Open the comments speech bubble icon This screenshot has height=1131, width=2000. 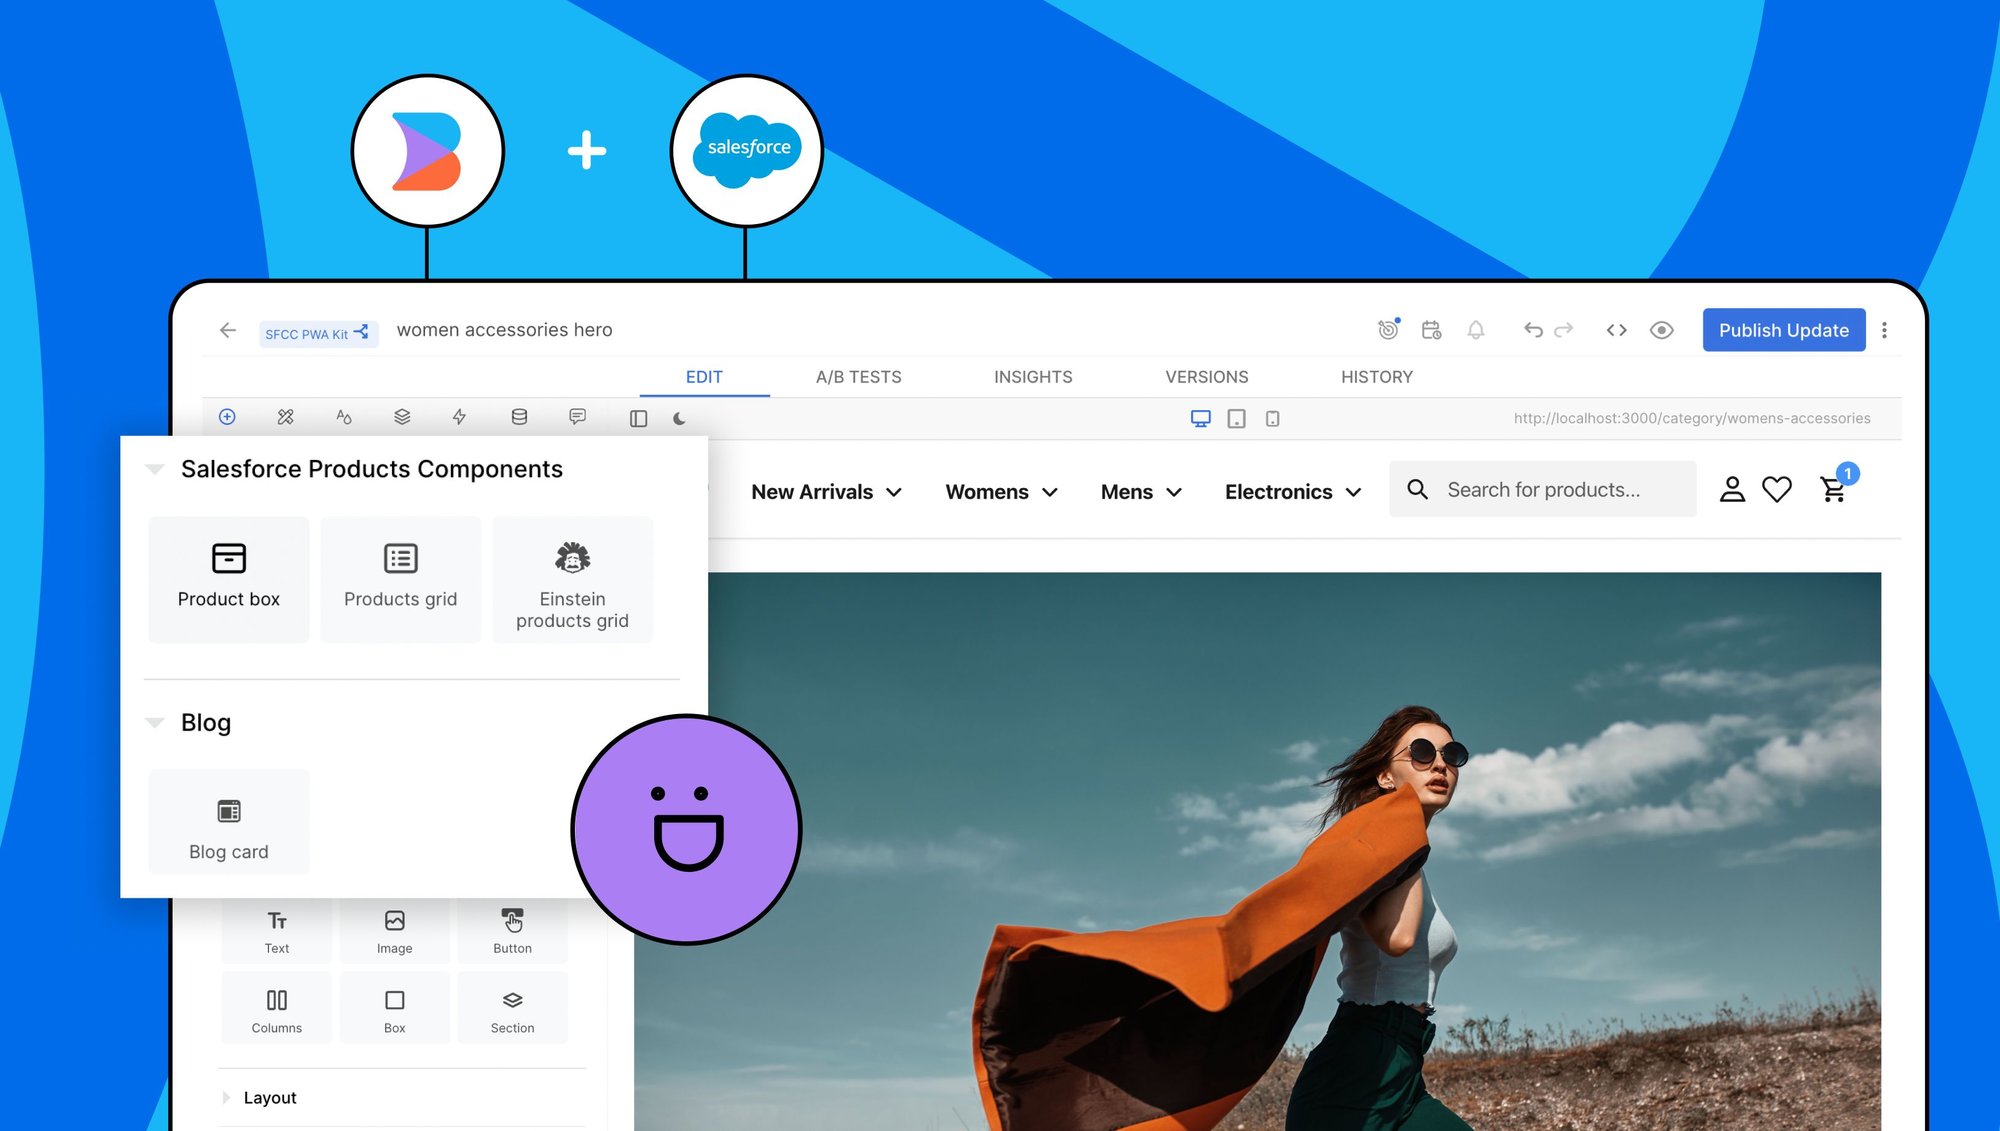[x=577, y=417]
